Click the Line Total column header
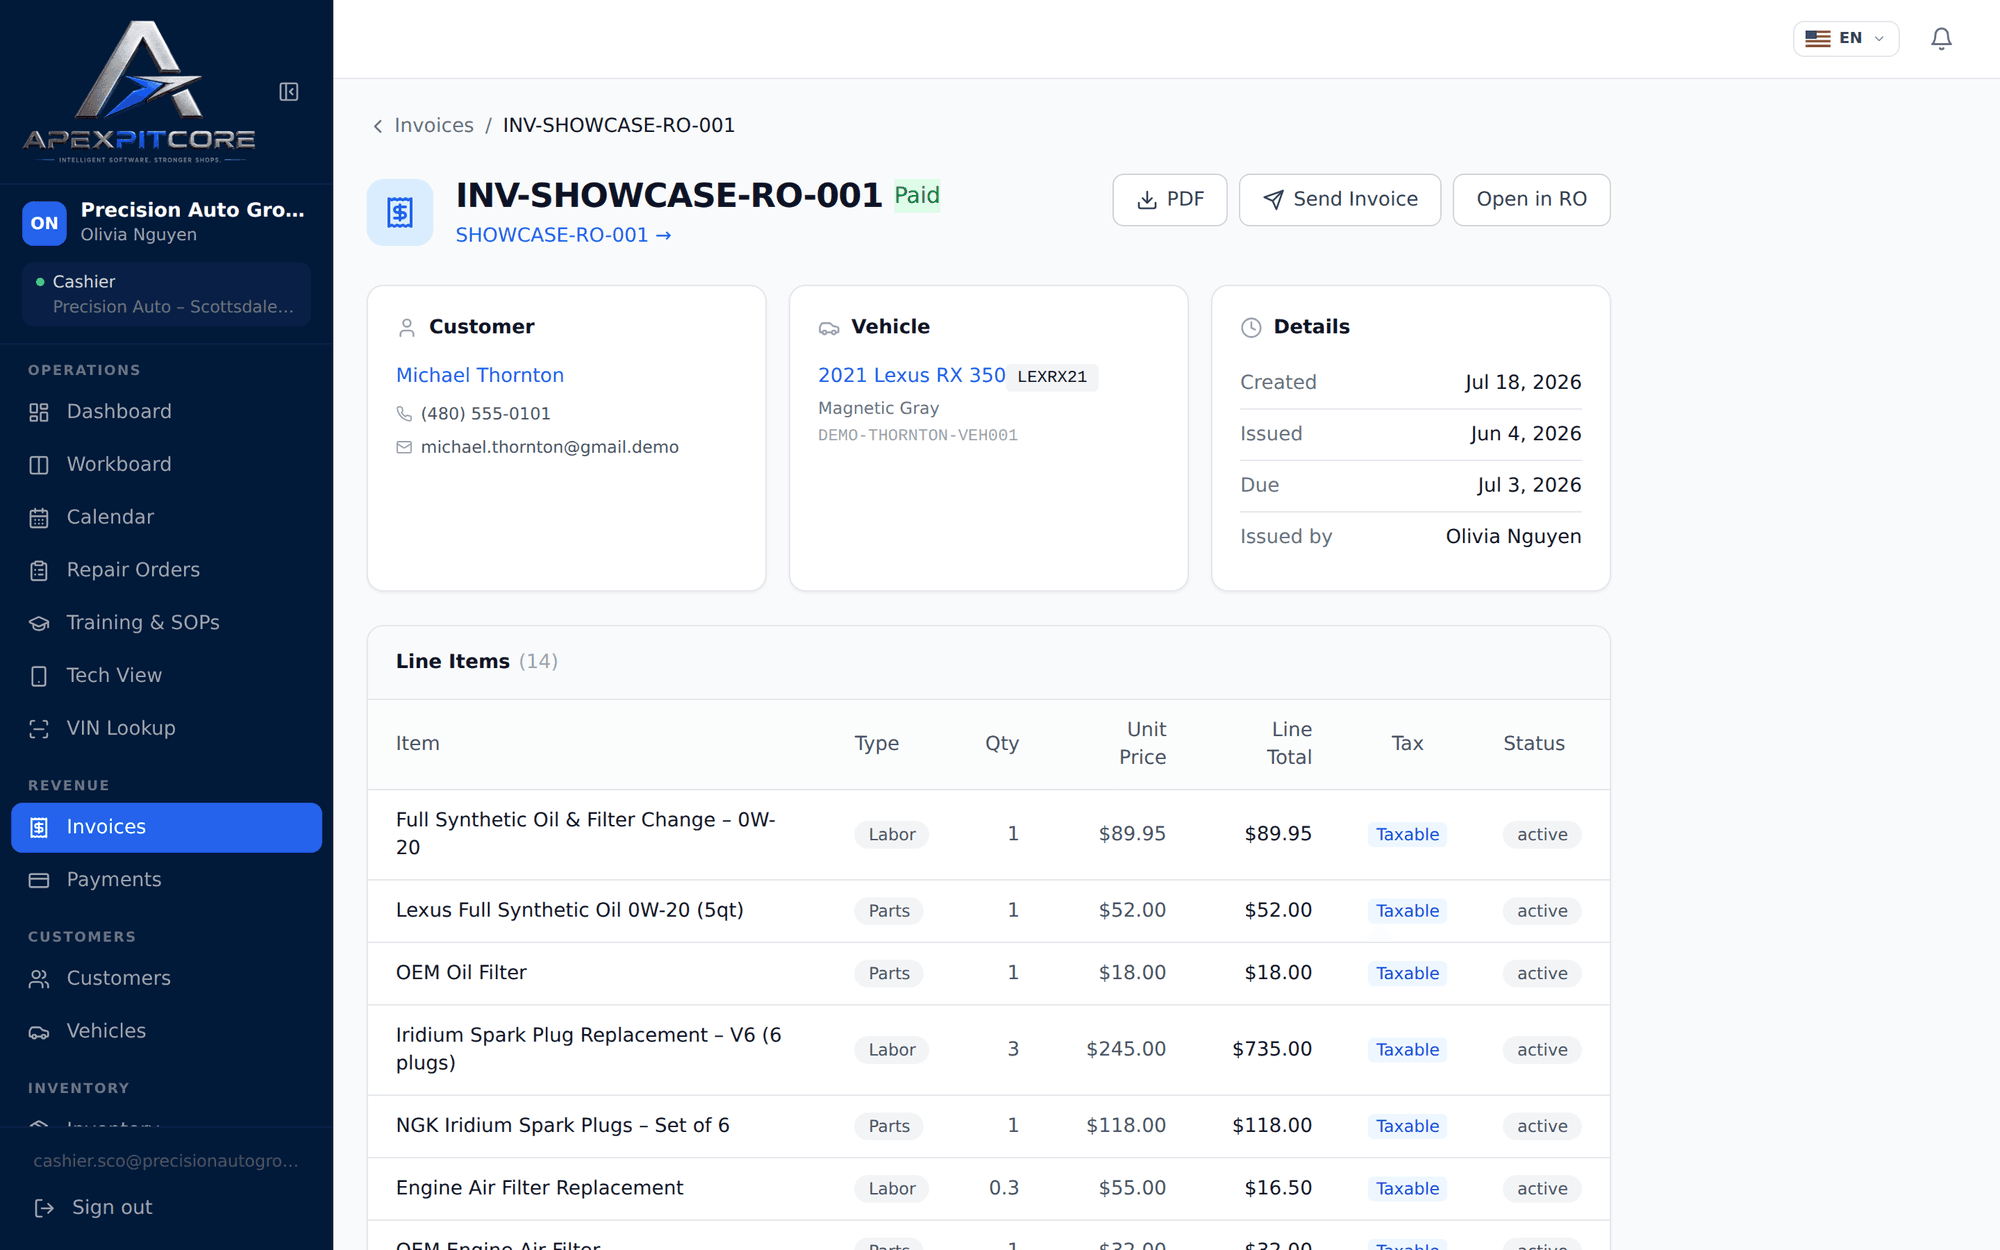Image resolution: width=2000 pixels, height=1250 pixels. pos(1289,743)
